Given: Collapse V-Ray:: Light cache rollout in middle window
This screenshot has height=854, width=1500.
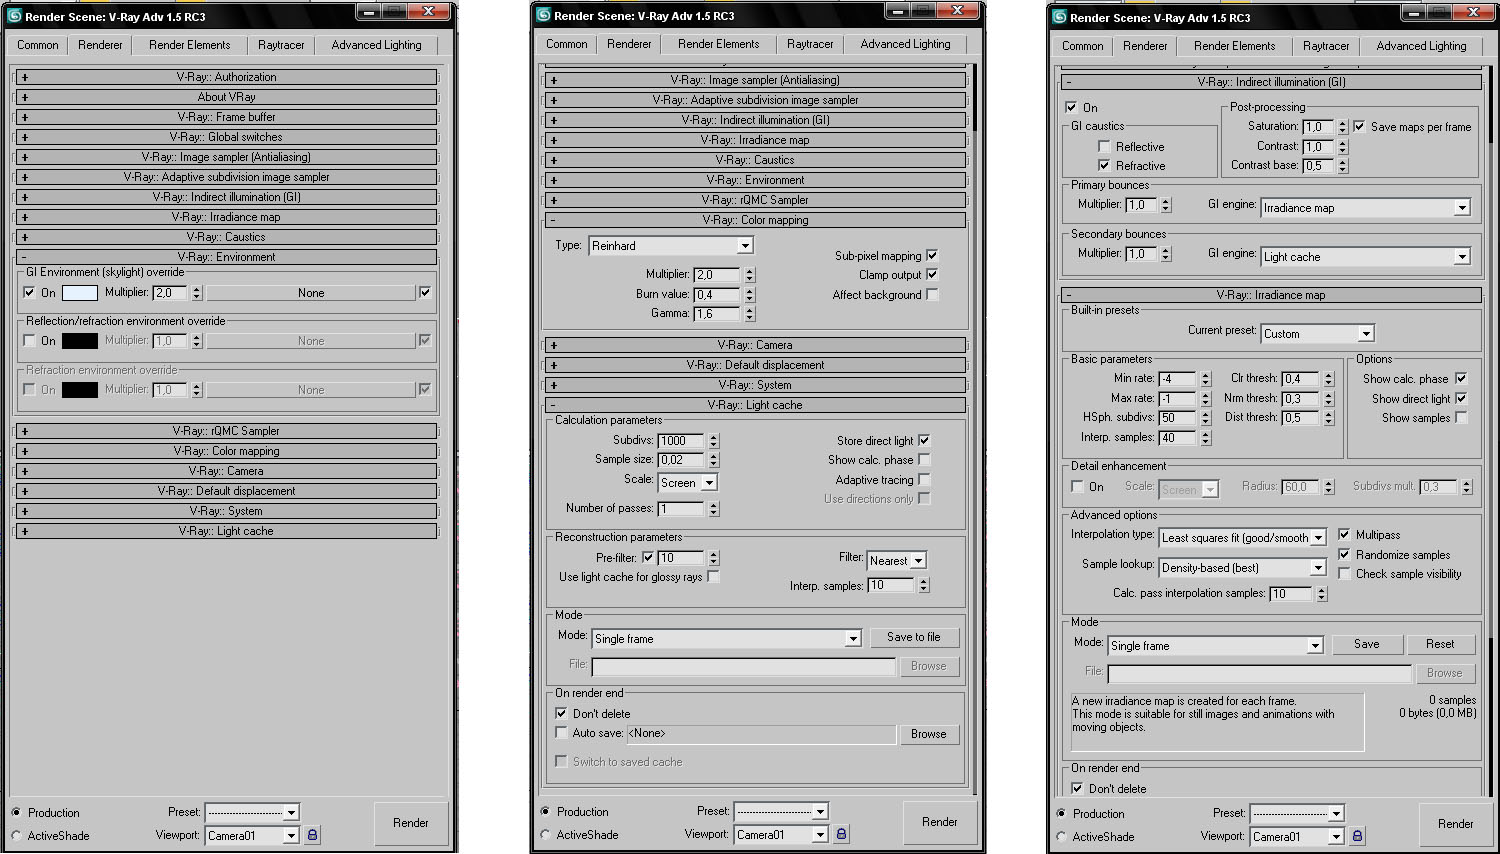Looking at the screenshot, I should (756, 405).
